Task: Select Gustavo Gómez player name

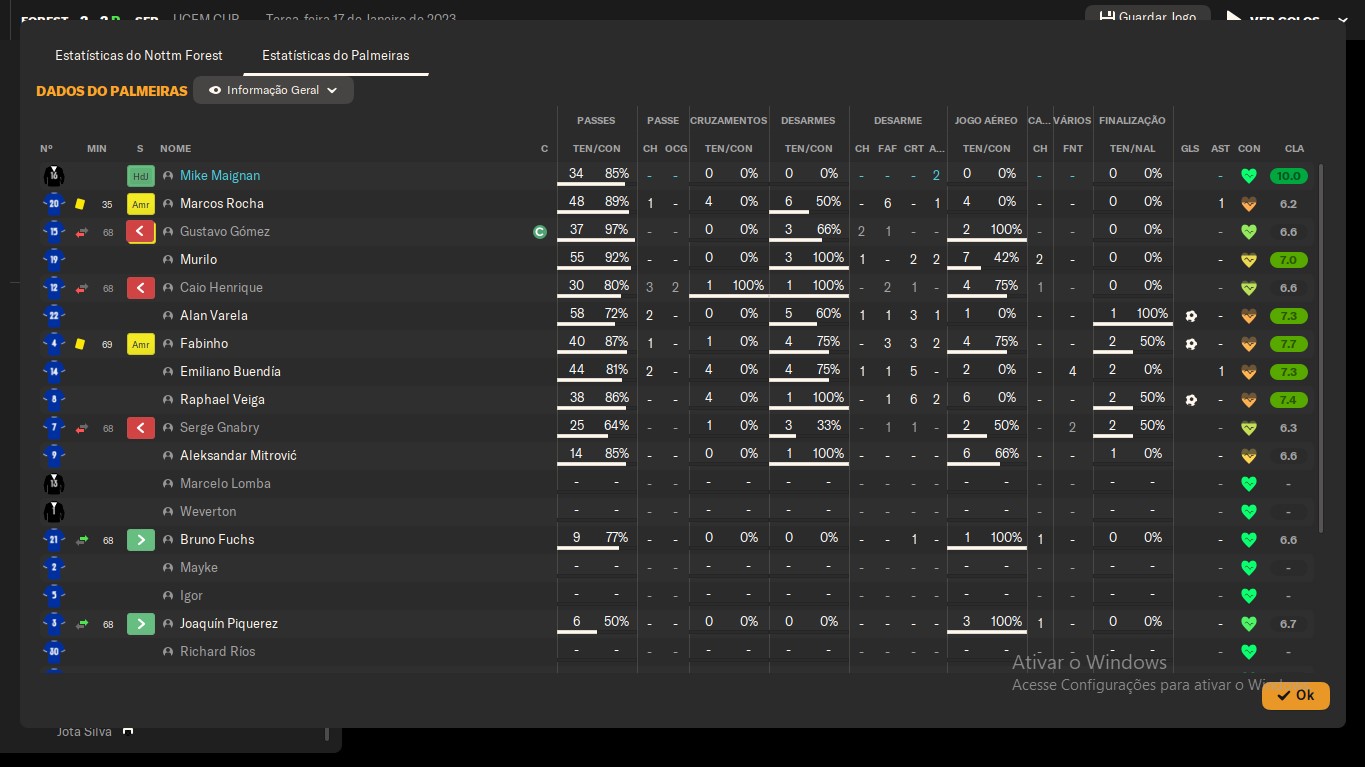Action: (x=225, y=231)
